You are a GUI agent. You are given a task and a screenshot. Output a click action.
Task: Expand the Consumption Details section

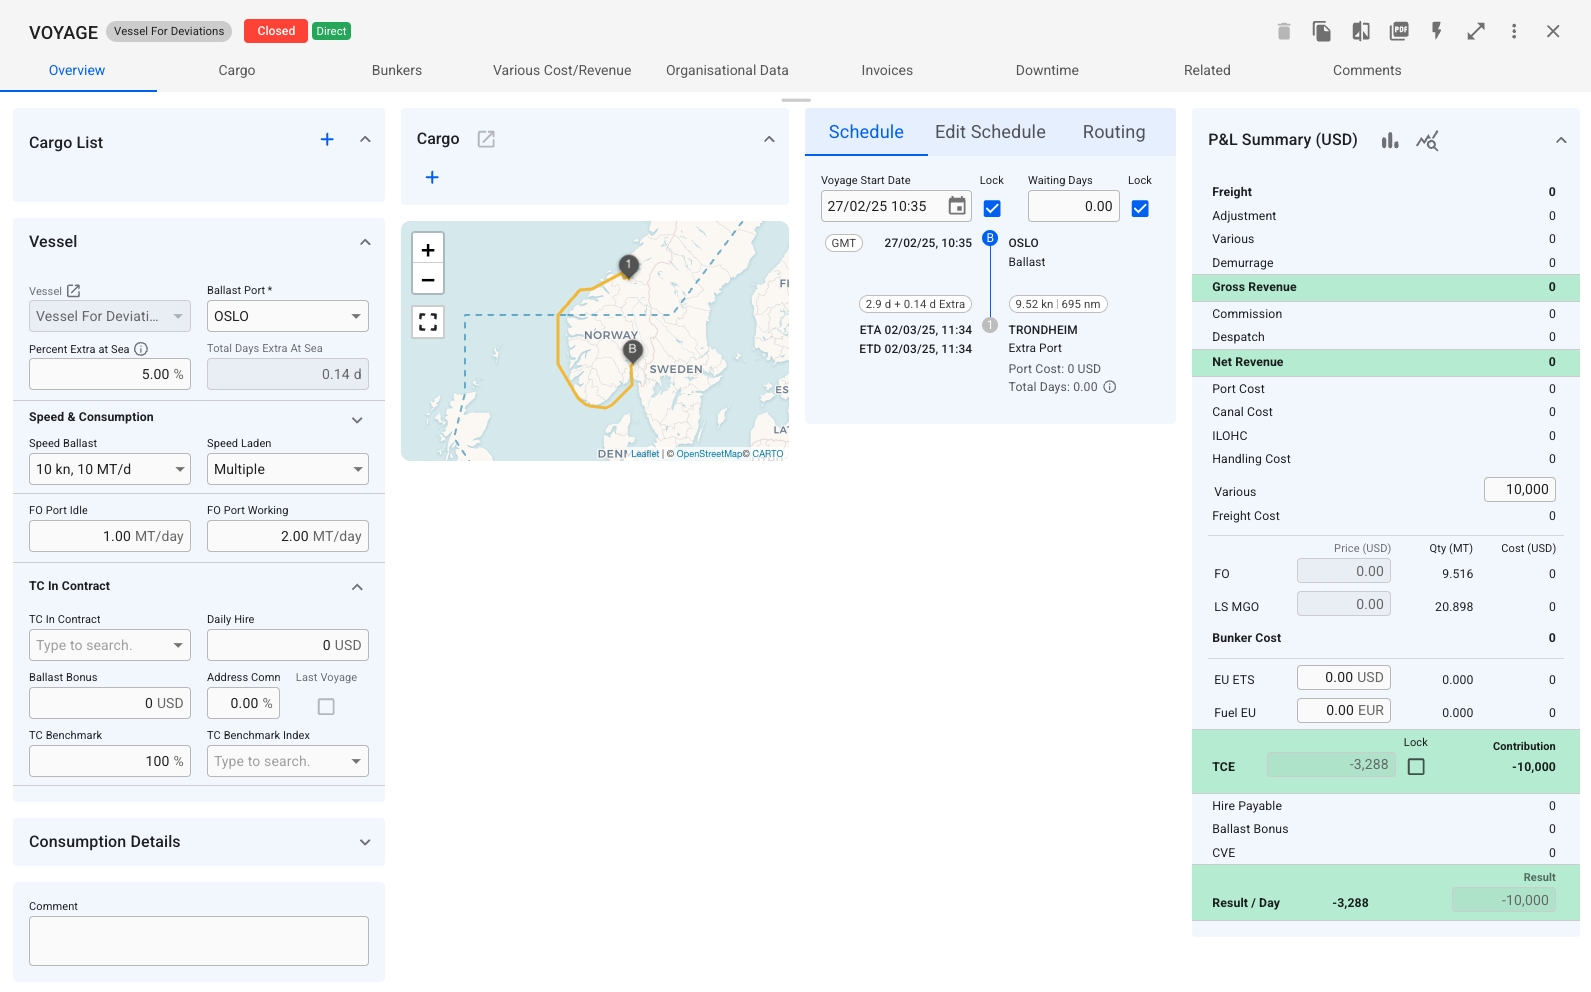(x=365, y=842)
